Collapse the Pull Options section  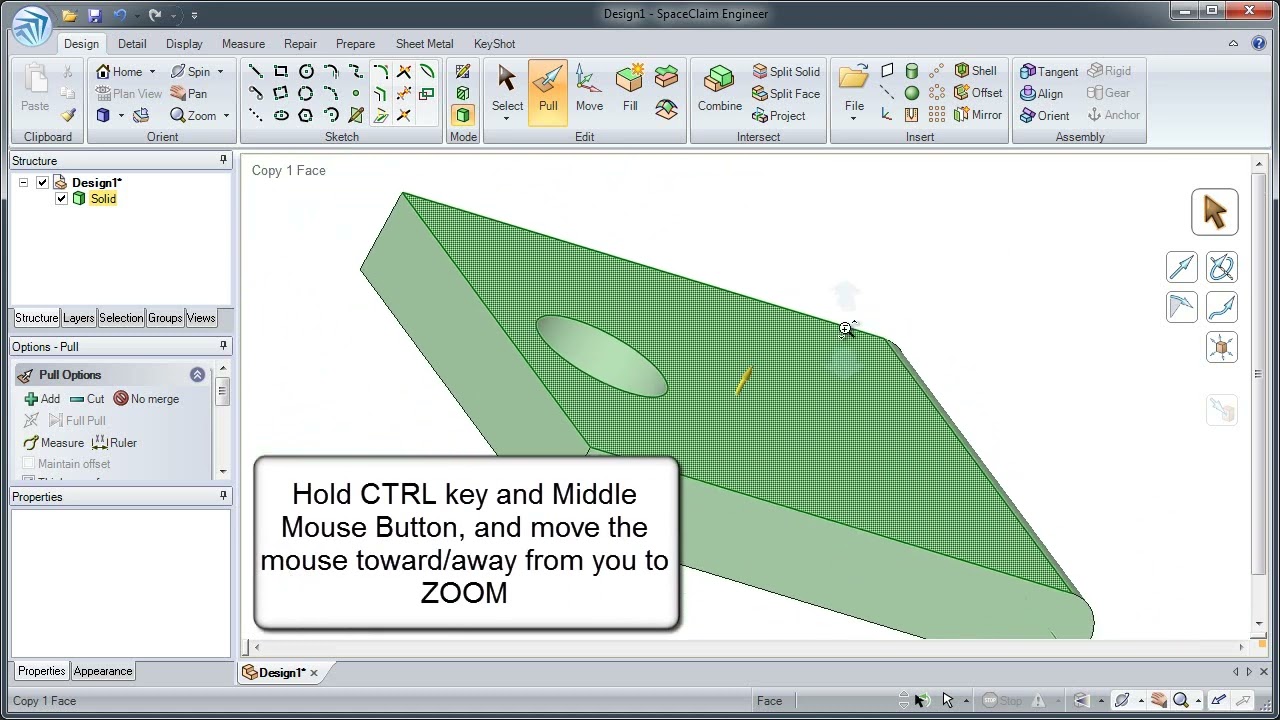[197, 375]
